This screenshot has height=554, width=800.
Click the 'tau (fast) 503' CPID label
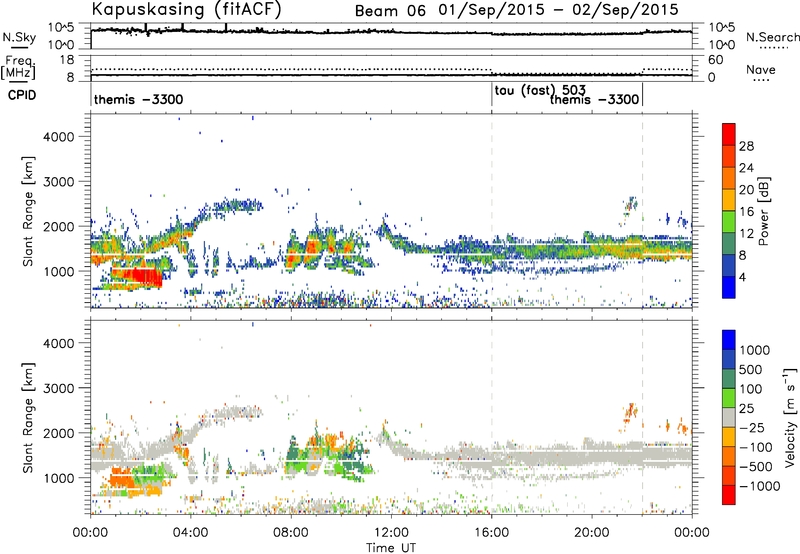point(540,91)
